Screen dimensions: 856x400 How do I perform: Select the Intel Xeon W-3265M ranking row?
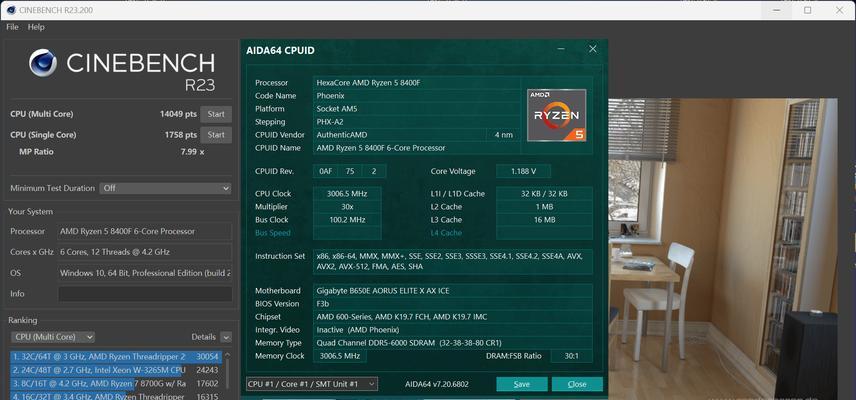(x=116, y=369)
